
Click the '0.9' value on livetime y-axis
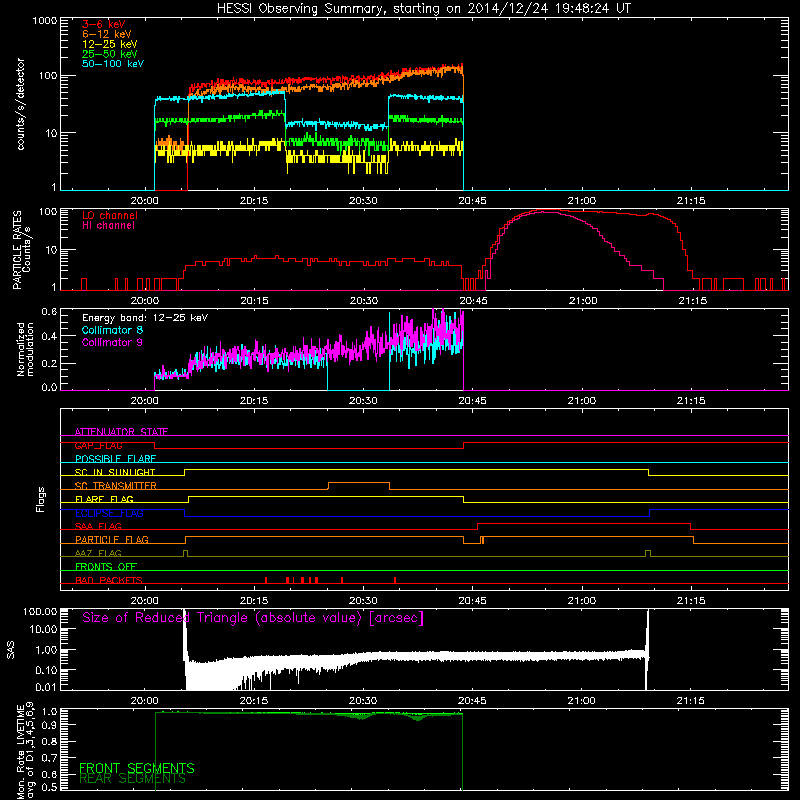pyautogui.click(x=51, y=724)
